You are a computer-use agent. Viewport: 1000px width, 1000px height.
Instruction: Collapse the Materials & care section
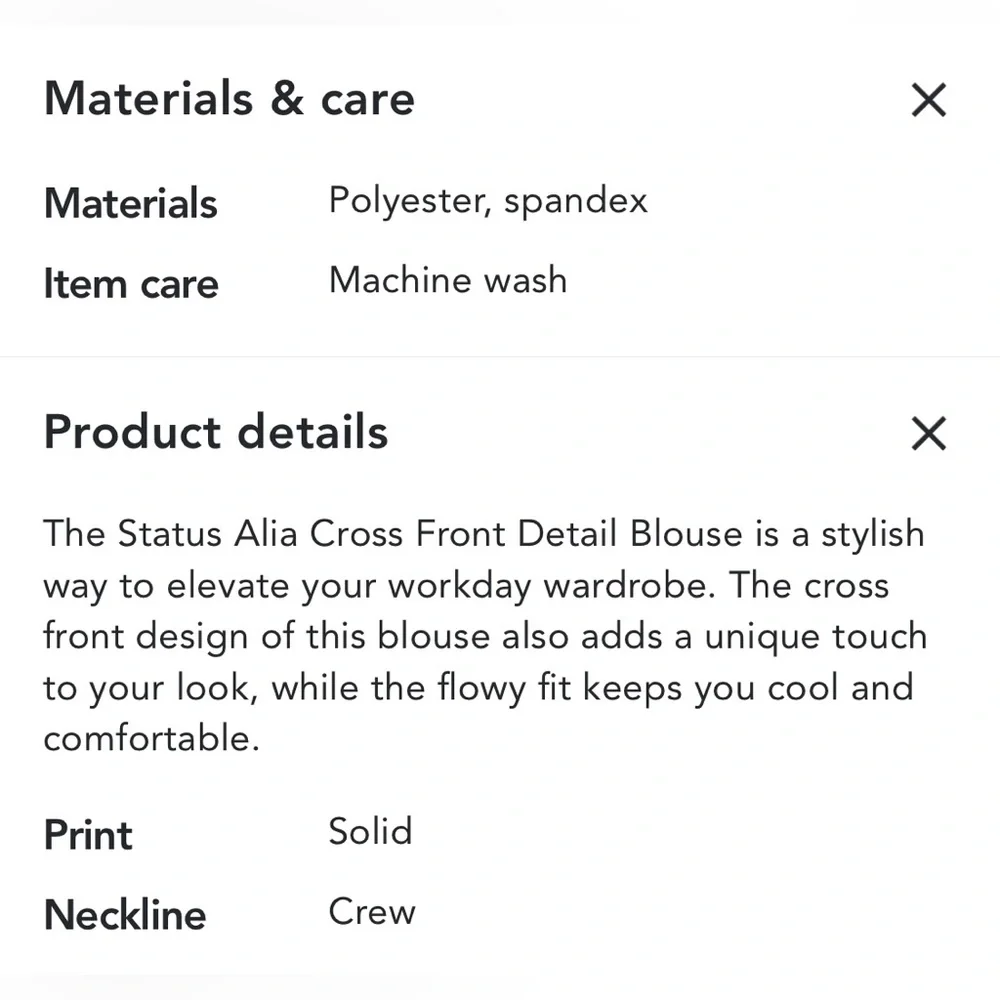point(929,100)
